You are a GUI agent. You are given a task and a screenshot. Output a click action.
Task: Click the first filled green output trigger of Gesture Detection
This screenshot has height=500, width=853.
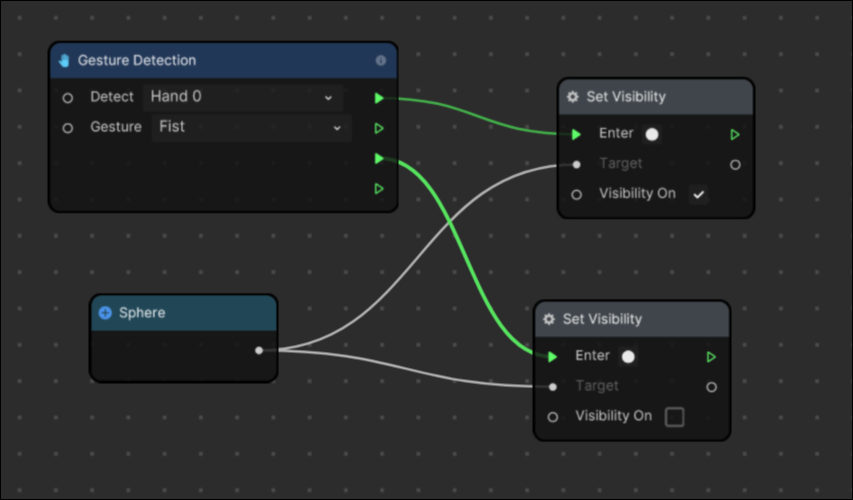pos(379,98)
